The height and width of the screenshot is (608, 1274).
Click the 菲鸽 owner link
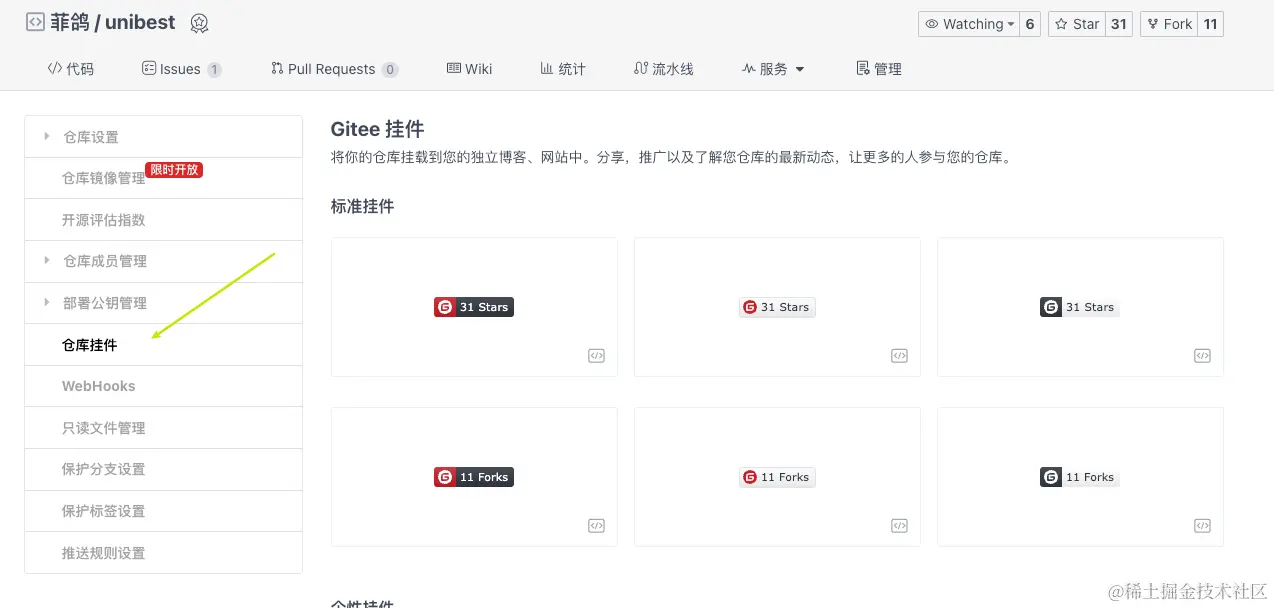pyautogui.click(x=70, y=23)
